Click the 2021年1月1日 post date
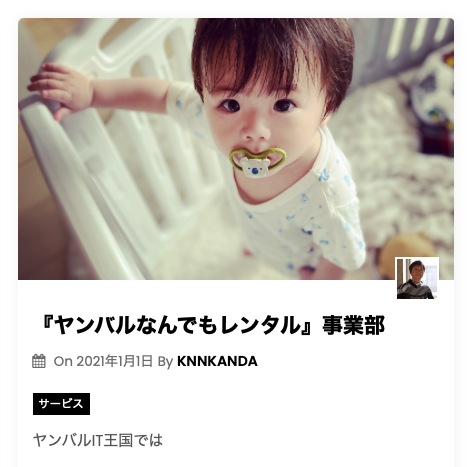474x467 pixels. (x=114, y=361)
